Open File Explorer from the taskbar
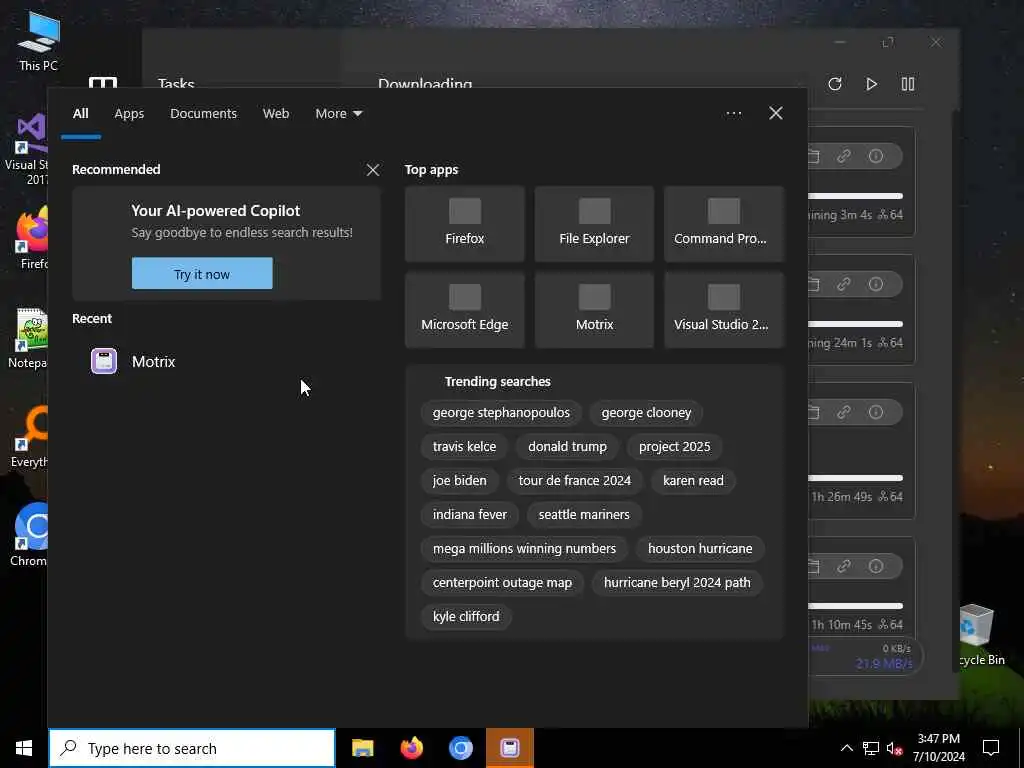Screen dimensions: 1024x768 tap(362, 748)
